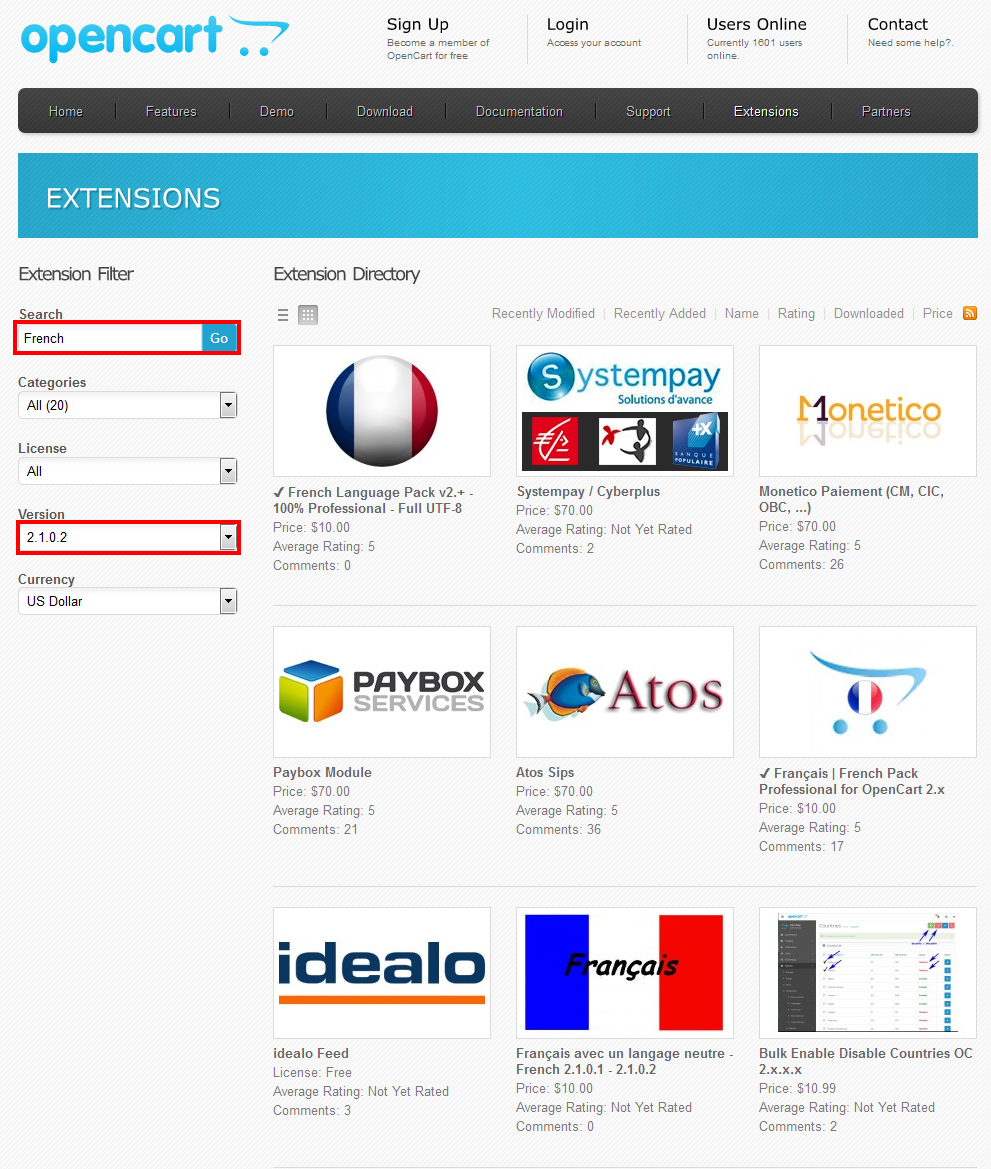
Task: Open the Atos fish logo thumbnail
Action: pos(625,692)
